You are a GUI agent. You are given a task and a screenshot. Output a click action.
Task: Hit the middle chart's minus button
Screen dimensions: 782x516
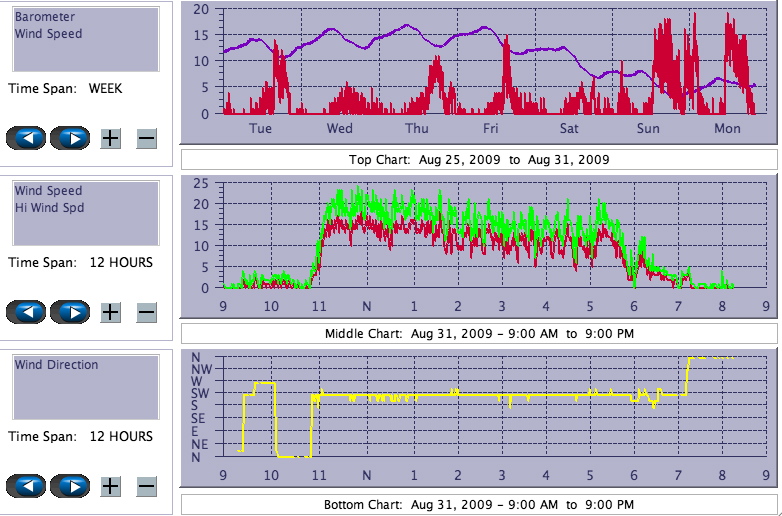click(x=146, y=312)
